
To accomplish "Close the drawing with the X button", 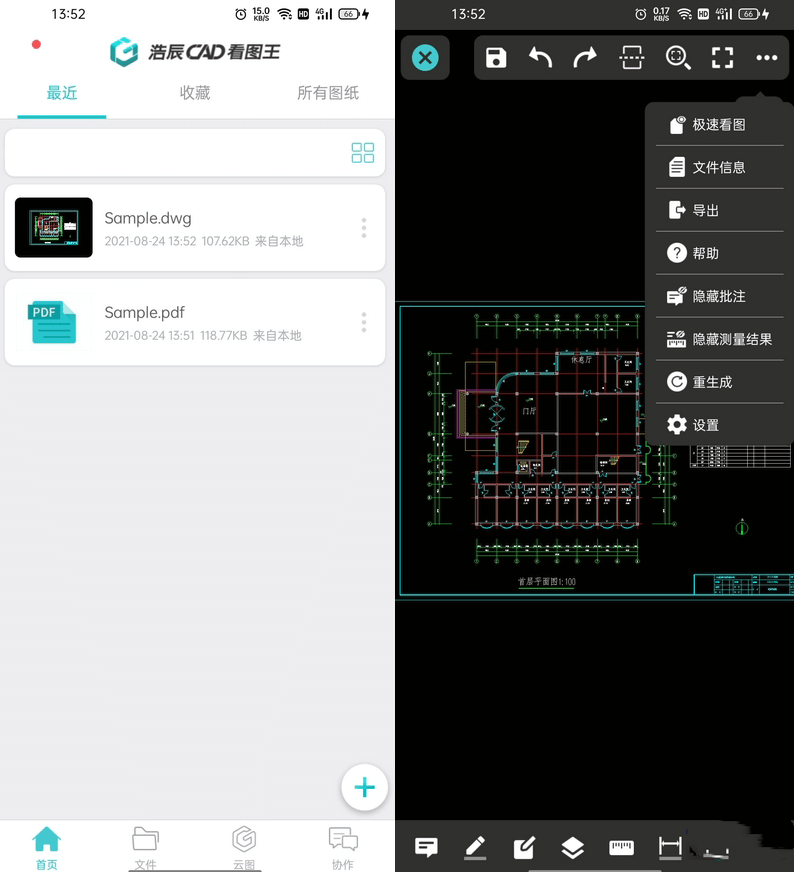I will click(x=425, y=58).
